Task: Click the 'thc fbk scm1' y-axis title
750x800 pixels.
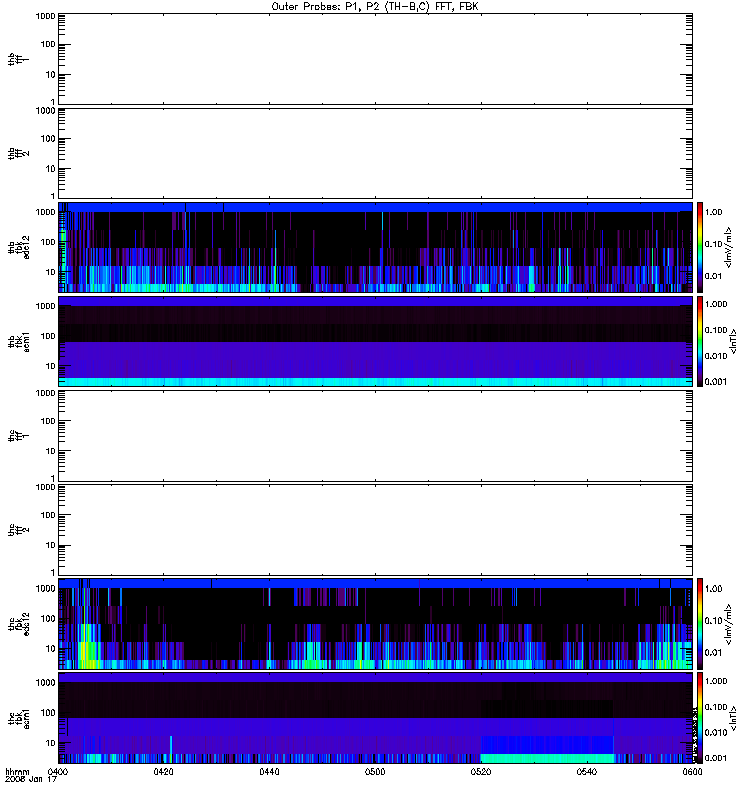Action: (19, 718)
